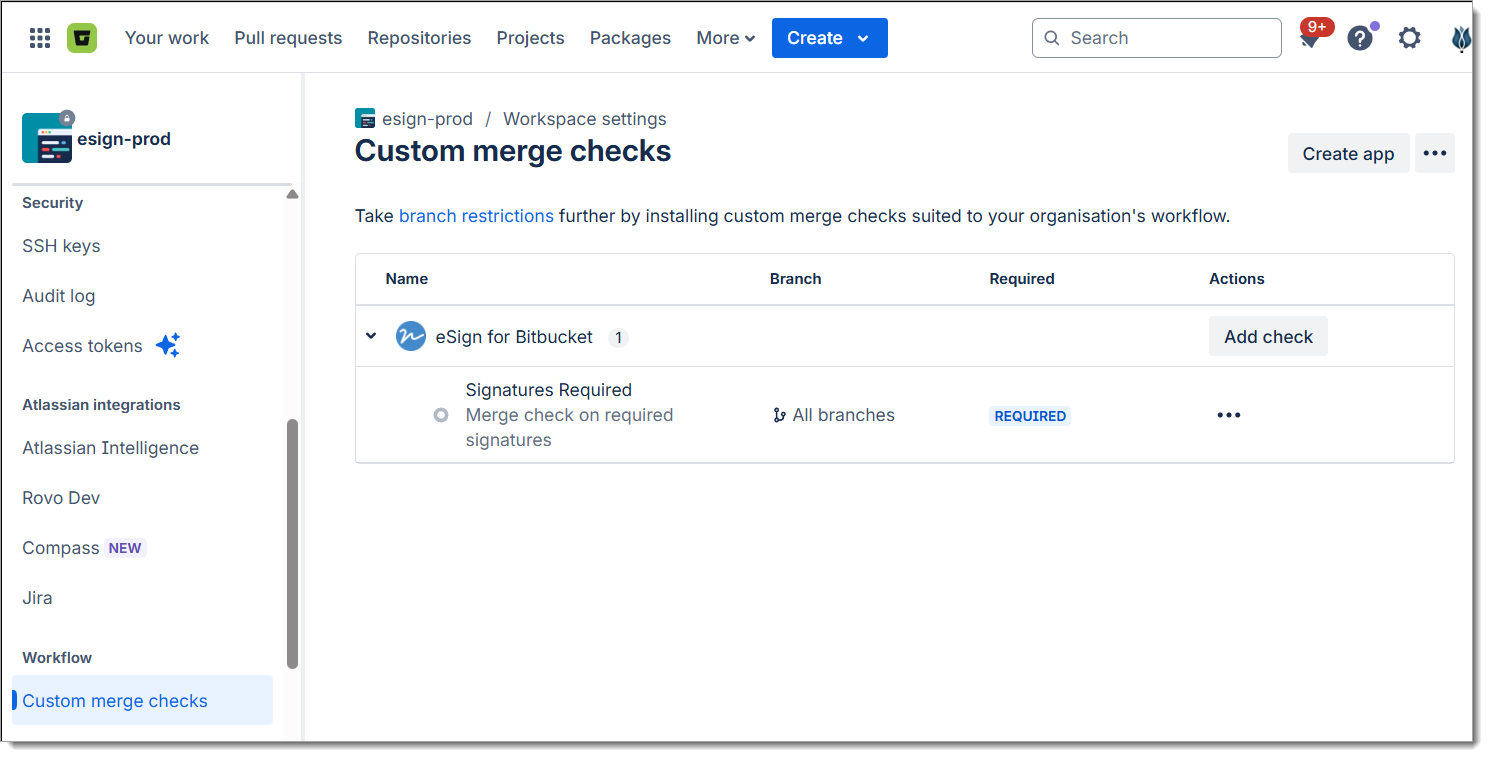Image resolution: width=1488 pixels, height=757 pixels.
Task: Click the profile avatar in top bar
Action: 1460,38
